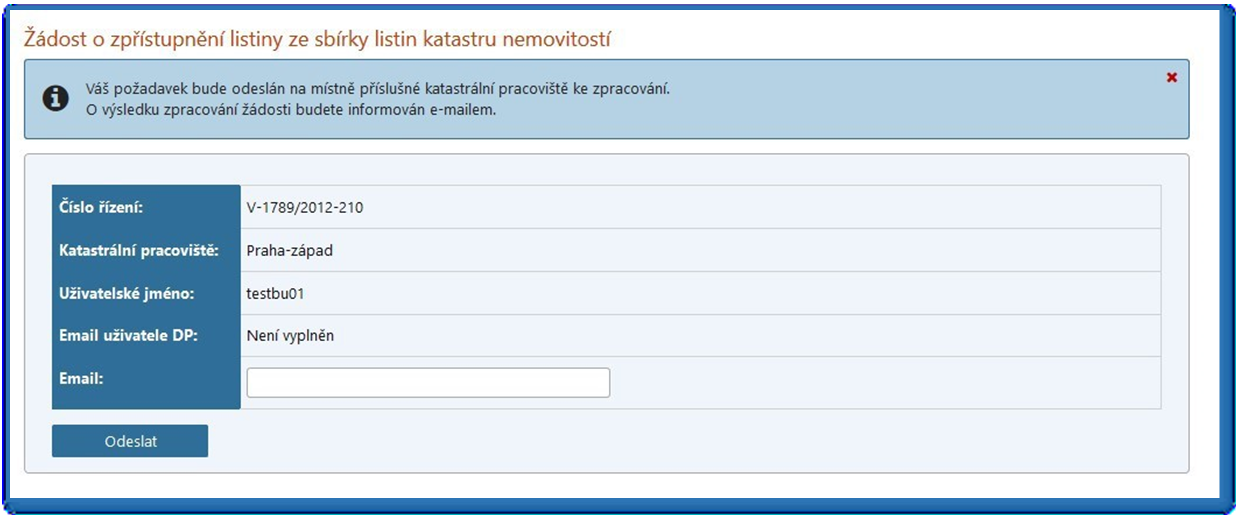This screenshot has width=1236, height=515.
Task: Click the message line 'Váš požadavek bude odeslán'
Action: click(x=377, y=88)
